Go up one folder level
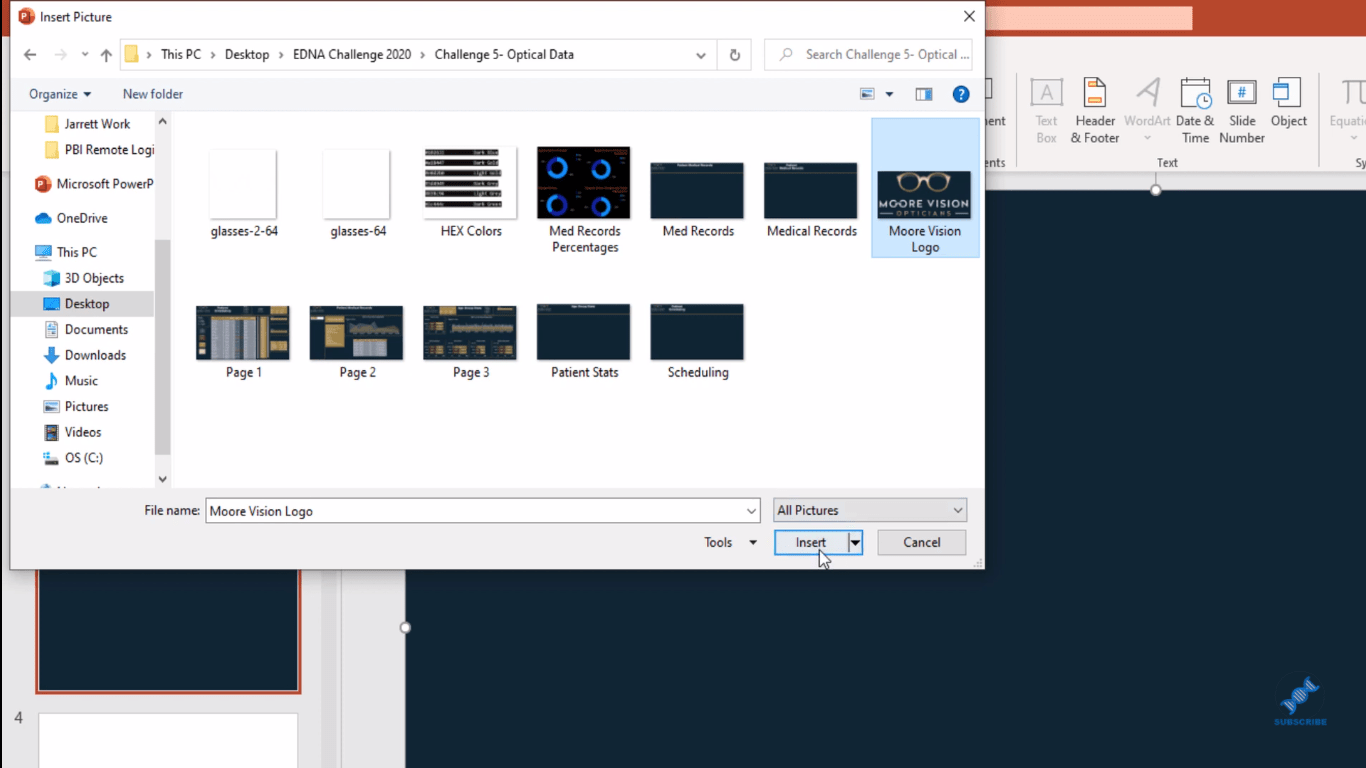The width and height of the screenshot is (1366, 768). [106, 55]
